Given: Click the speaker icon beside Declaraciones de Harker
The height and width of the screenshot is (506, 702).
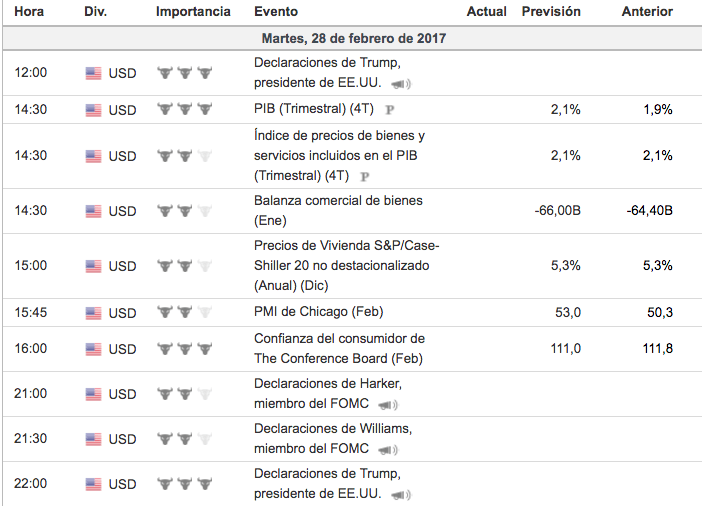Looking at the screenshot, I should point(387,404).
